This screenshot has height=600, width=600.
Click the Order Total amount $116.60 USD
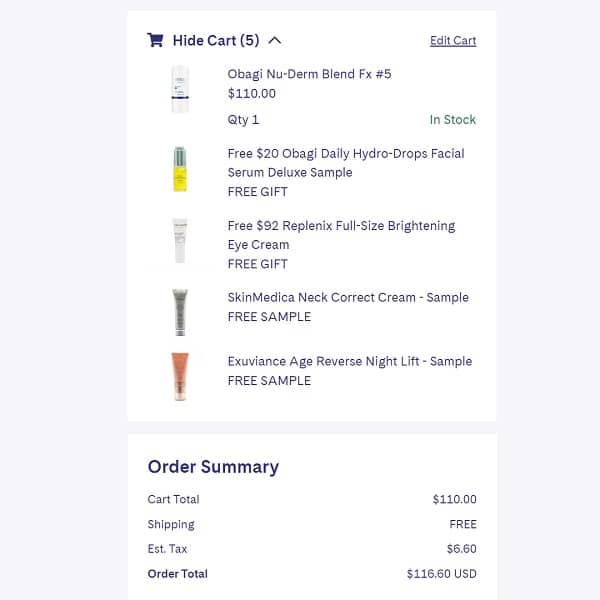[x=441, y=574]
